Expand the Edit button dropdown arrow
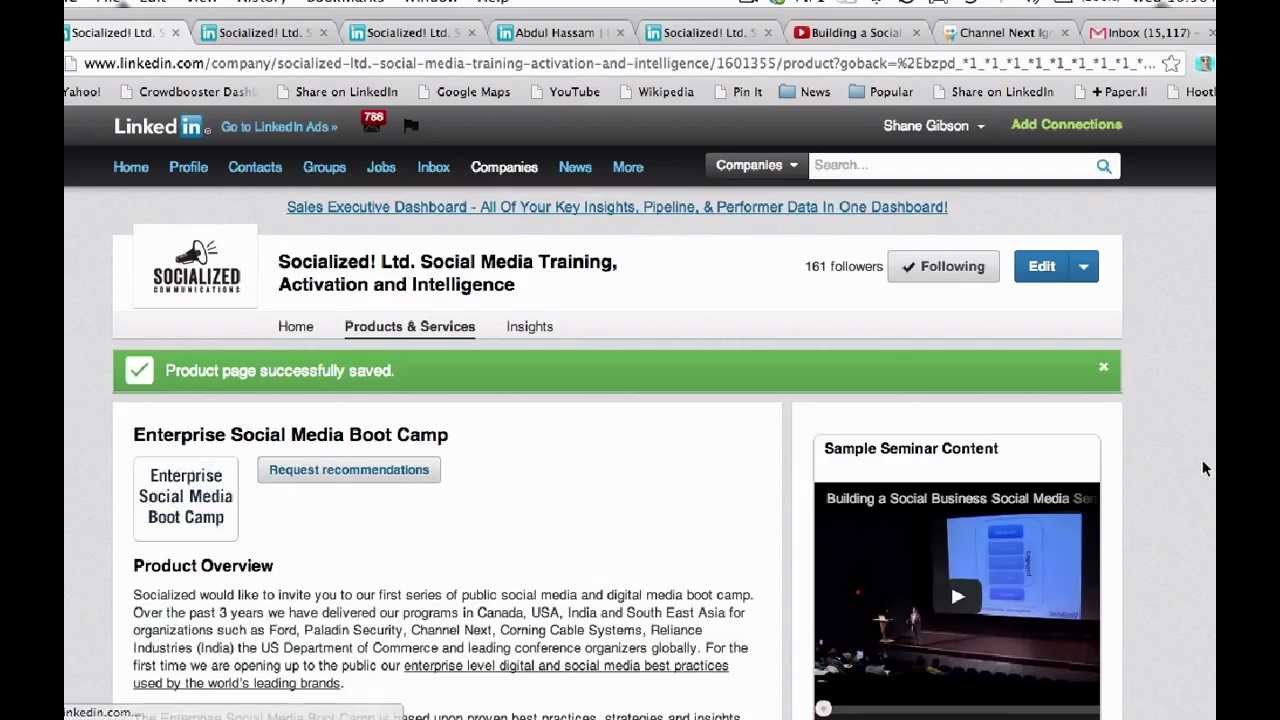This screenshot has width=1280, height=720. pos(1083,266)
